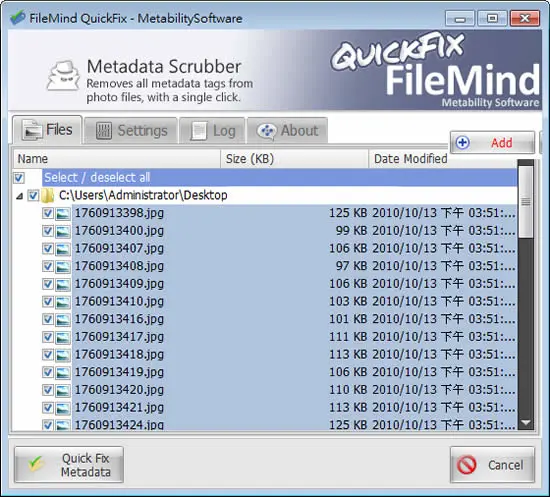Click image icon of 1760913419.jpg
Viewport: 550px width, 497px height.
63,372
